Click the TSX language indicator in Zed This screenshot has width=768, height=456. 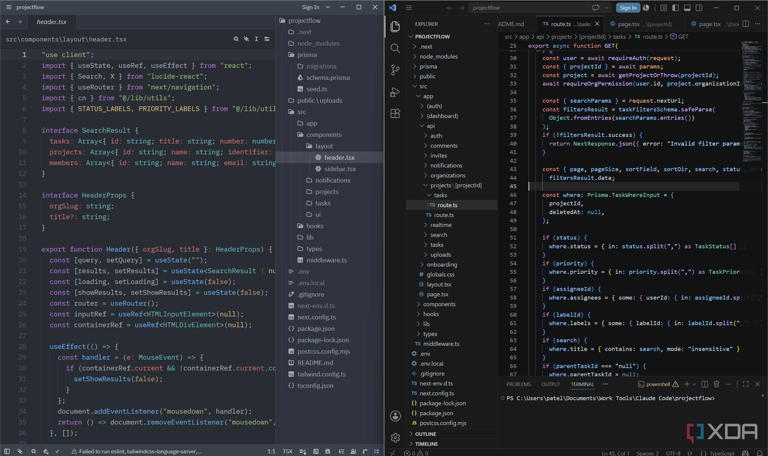point(288,452)
